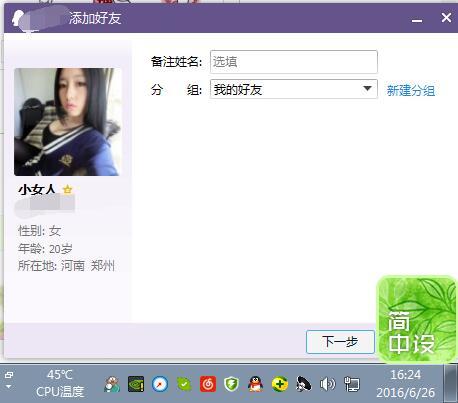458x403 pixels.
Task: Click the gold star next to 小女人
Action: tap(67, 190)
